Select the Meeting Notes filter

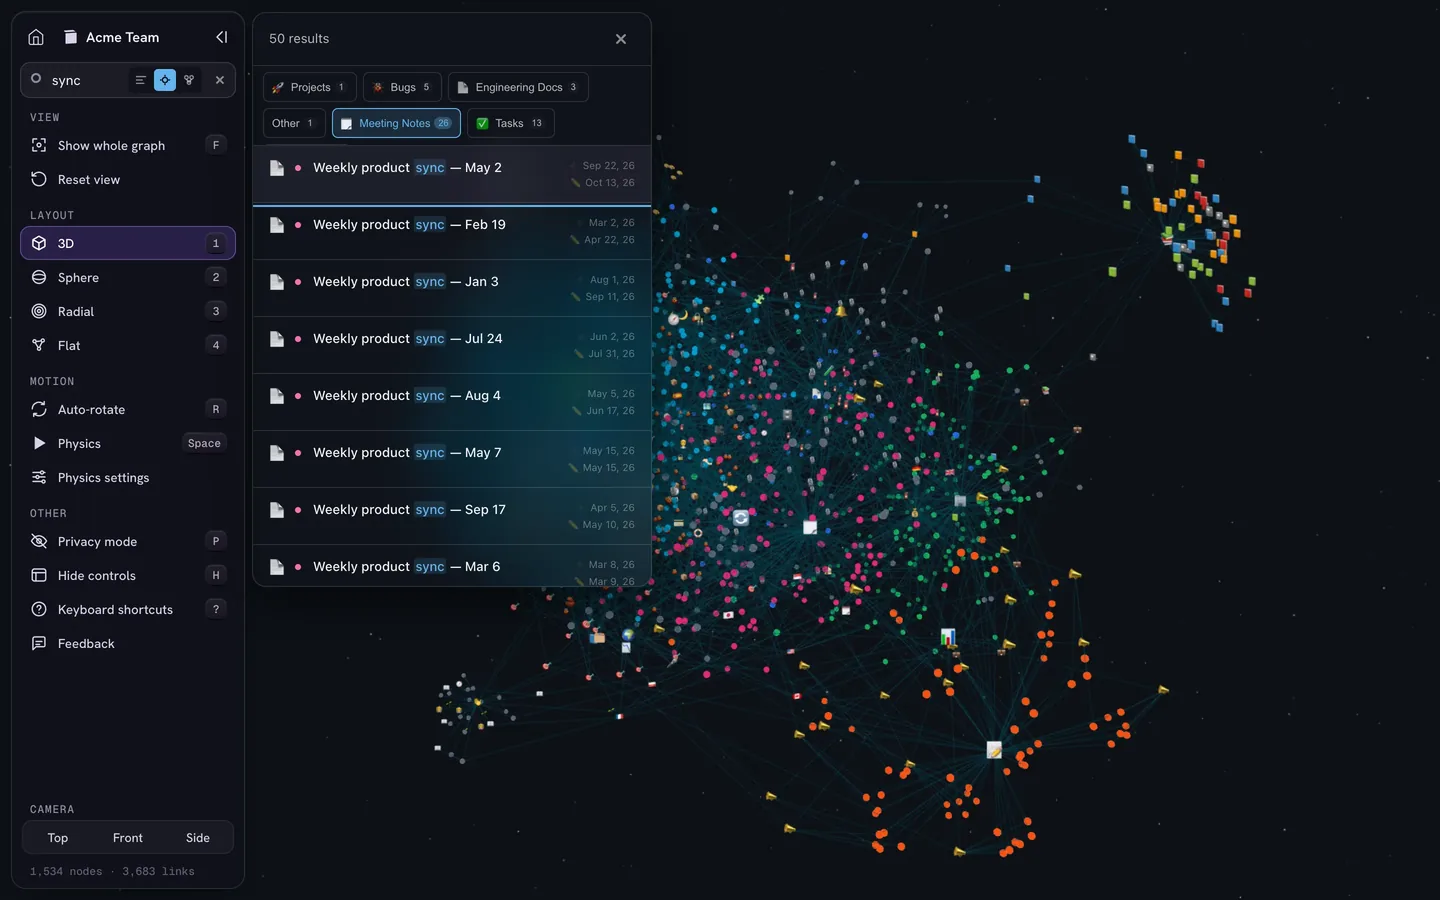click(x=396, y=123)
